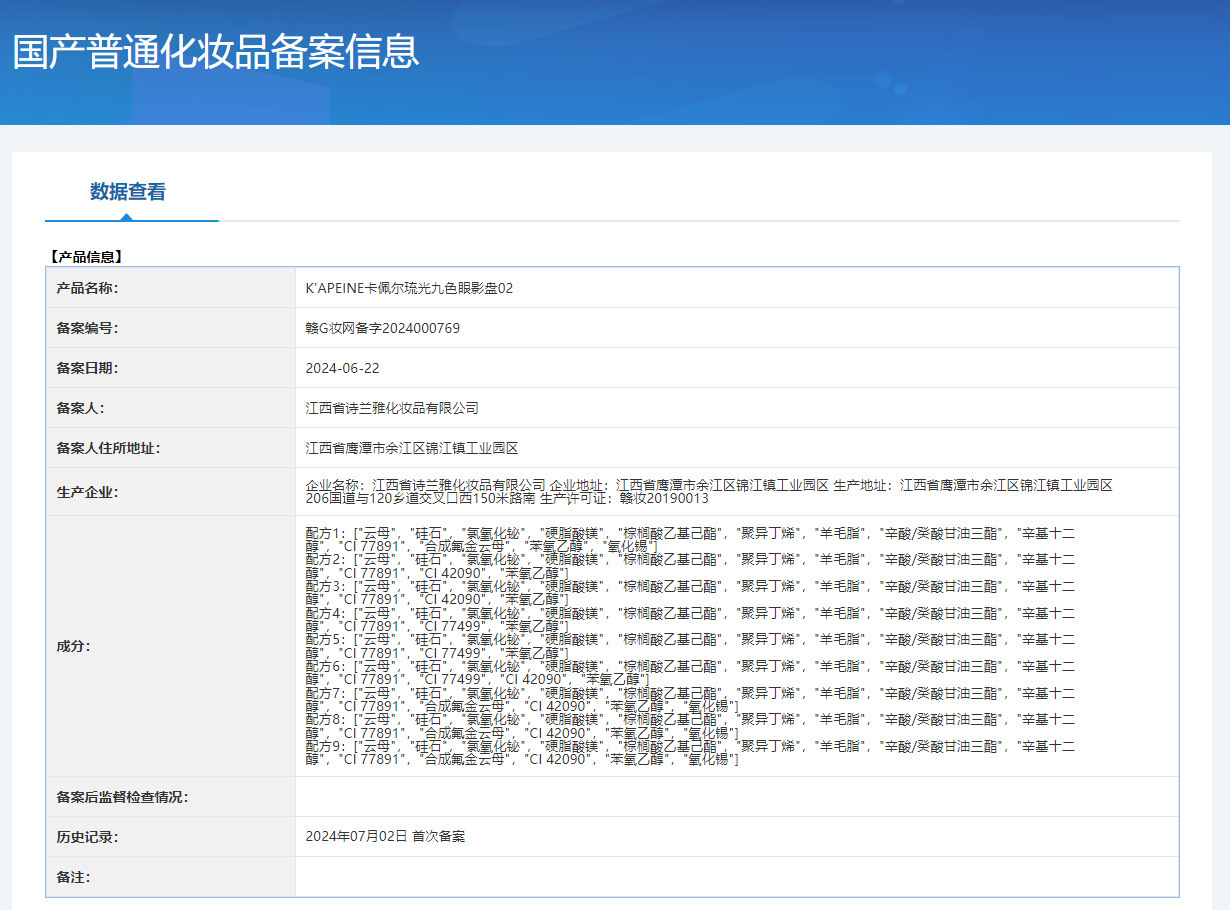
Task: Click the empty 备注 value cell
Action: pos(736,877)
